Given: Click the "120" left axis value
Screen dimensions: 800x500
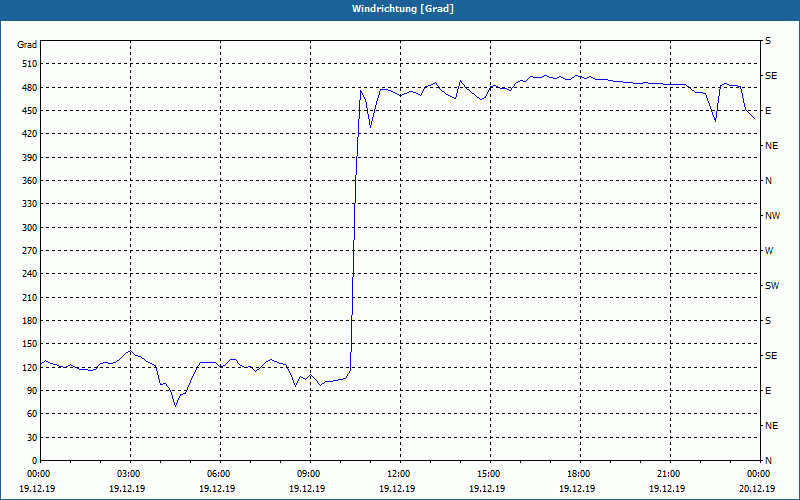Looking at the screenshot, I should (x=30, y=367).
